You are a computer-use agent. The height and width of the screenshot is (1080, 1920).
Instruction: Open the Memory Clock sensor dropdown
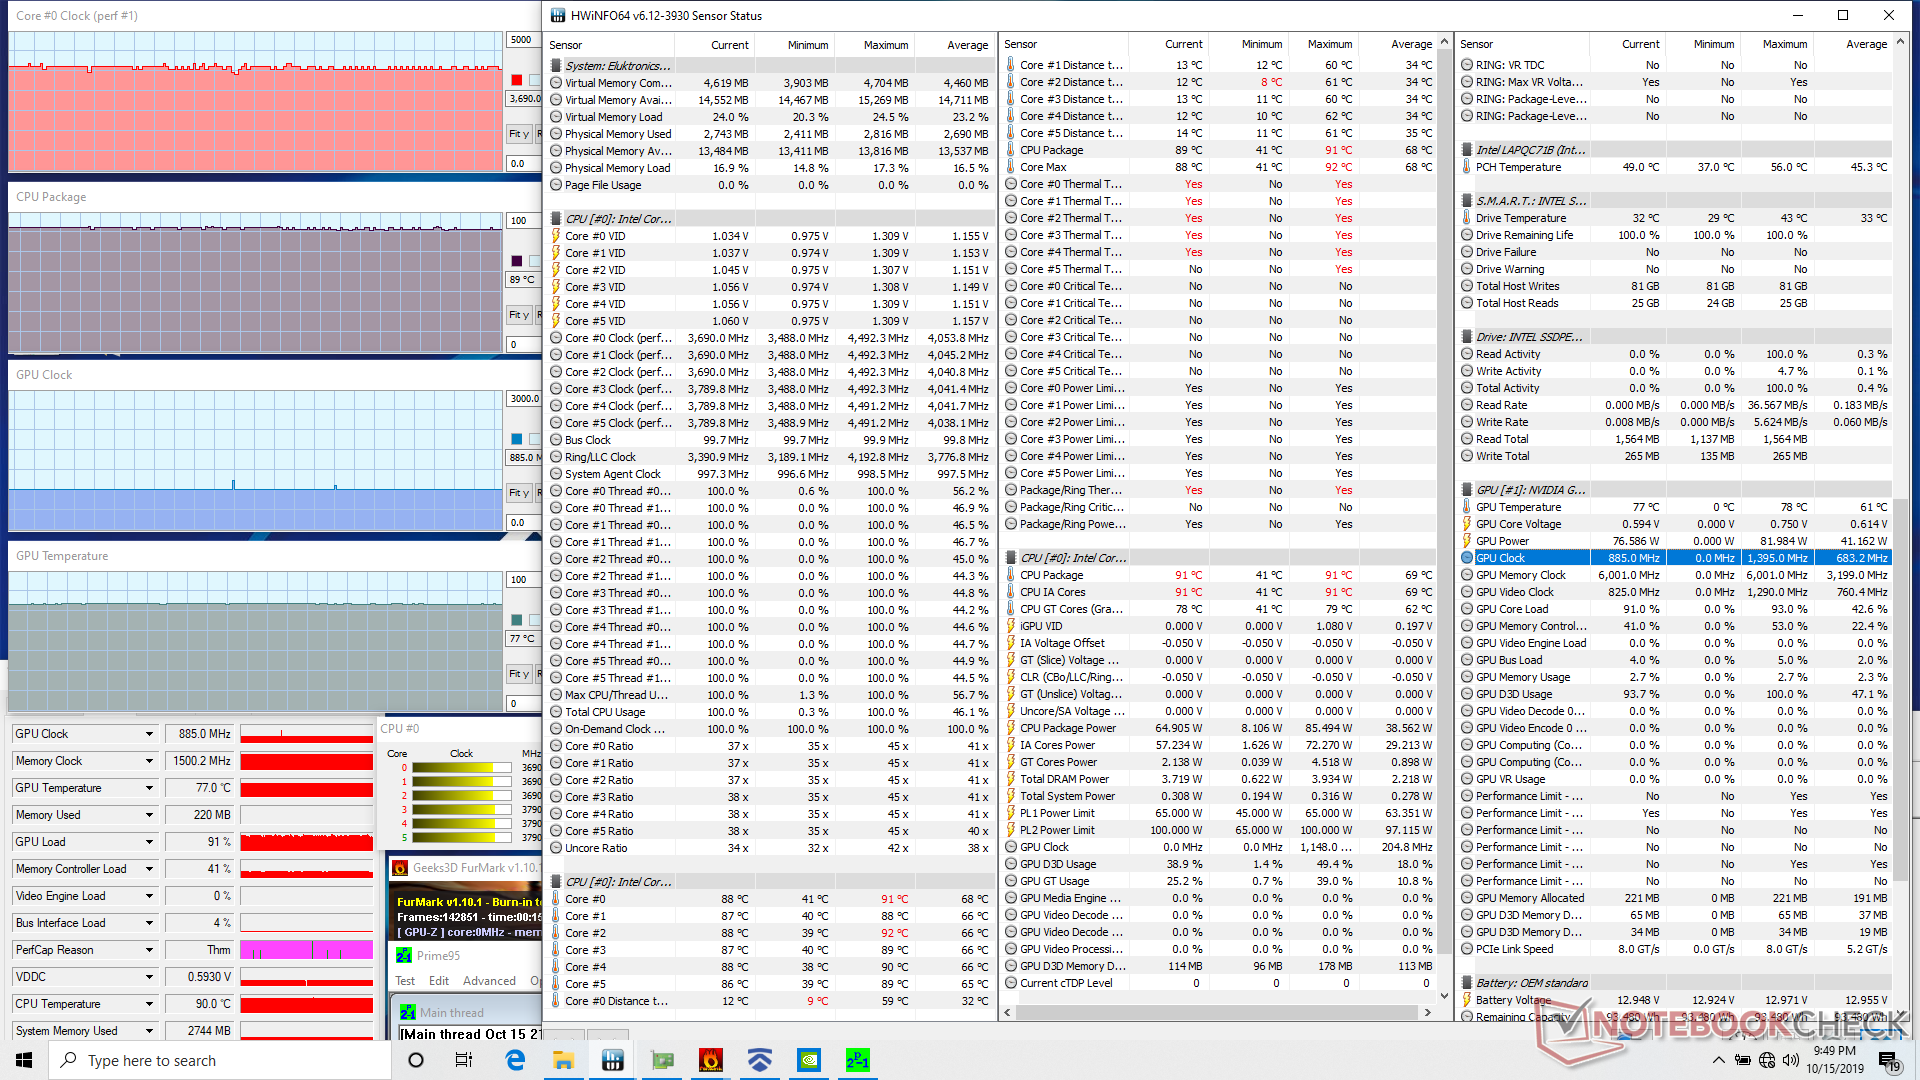tap(149, 761)
